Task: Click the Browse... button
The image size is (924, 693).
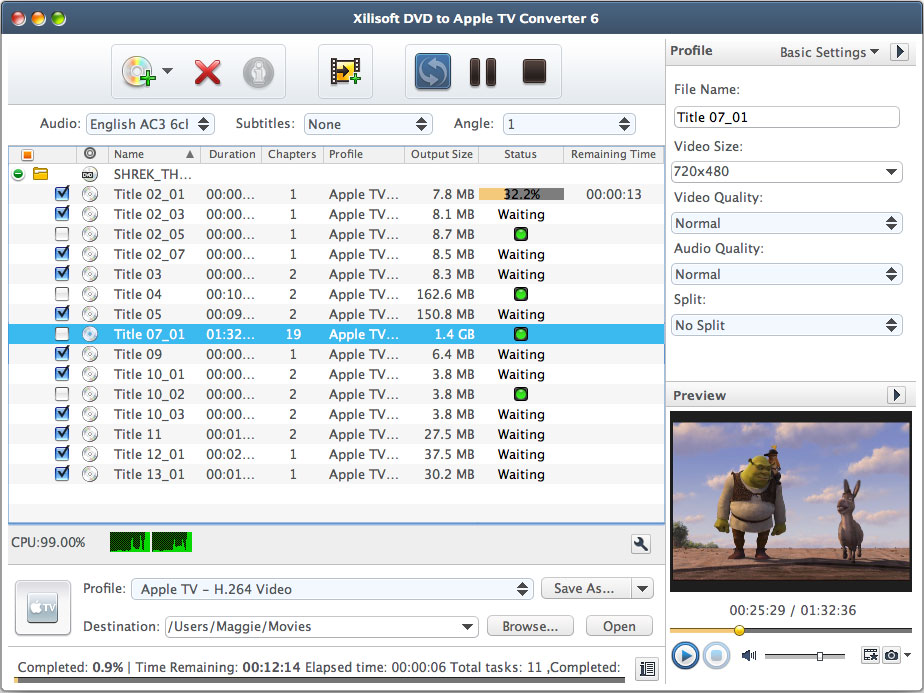Action: 530,626
